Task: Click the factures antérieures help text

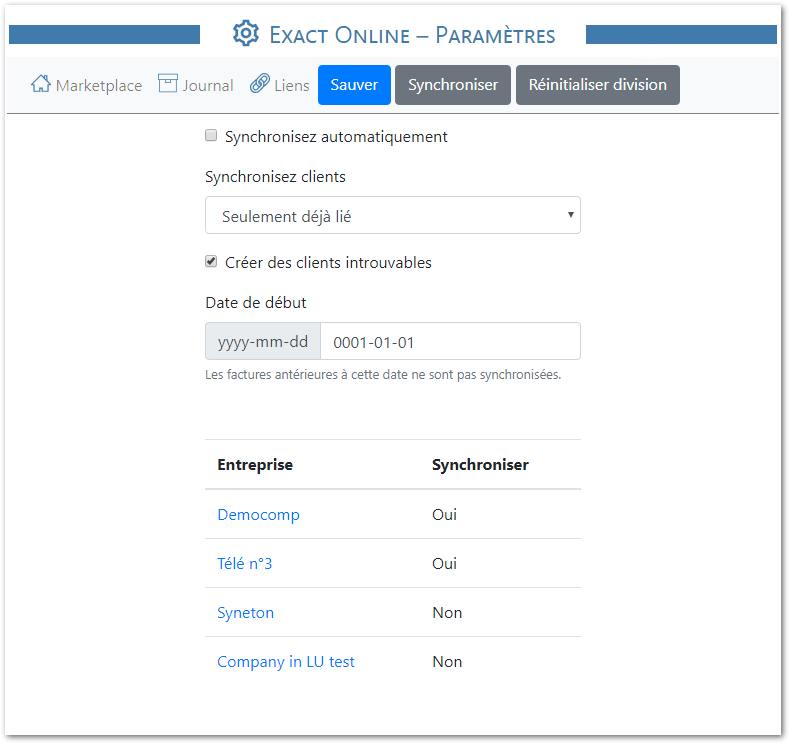Action: click(x=383, y=375)
